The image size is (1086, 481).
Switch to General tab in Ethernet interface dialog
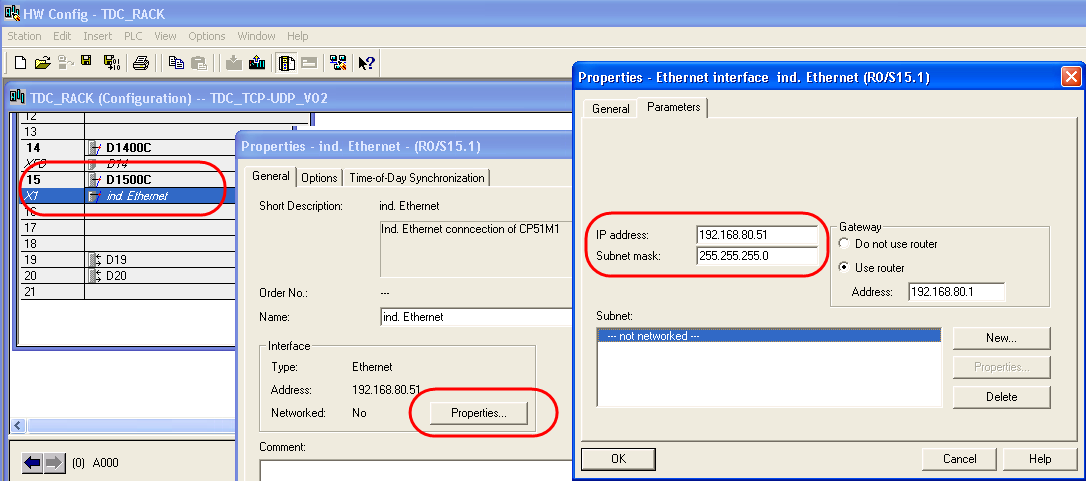point(611,109)
